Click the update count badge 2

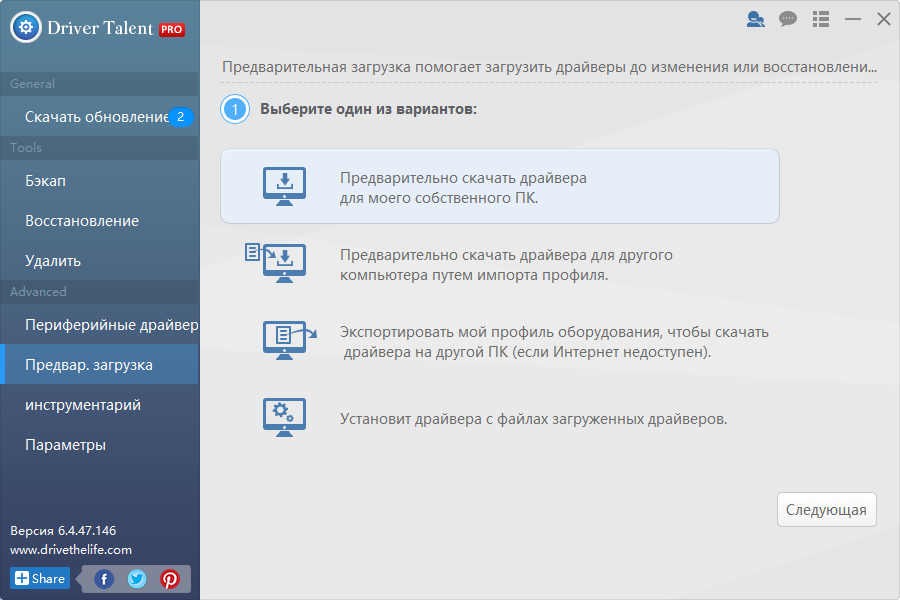pyautogui.click(x=180, y=117)
